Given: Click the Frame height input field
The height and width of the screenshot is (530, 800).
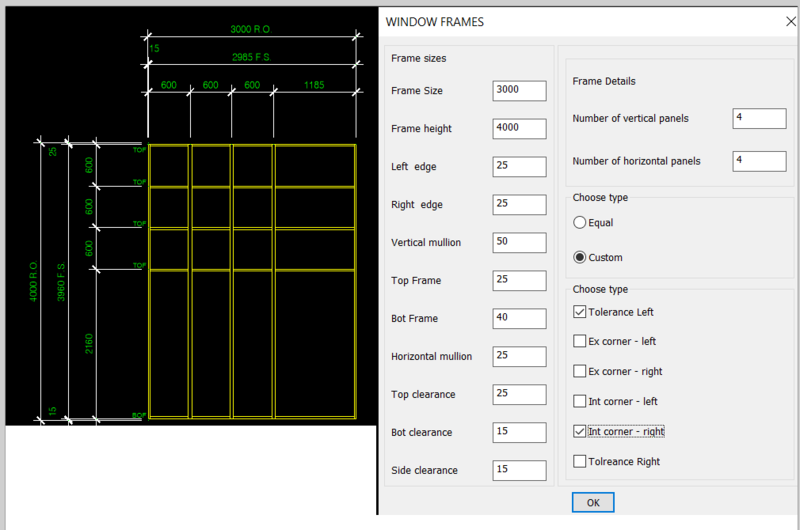Looking at the screenshot, I should (x=519, y=129).
